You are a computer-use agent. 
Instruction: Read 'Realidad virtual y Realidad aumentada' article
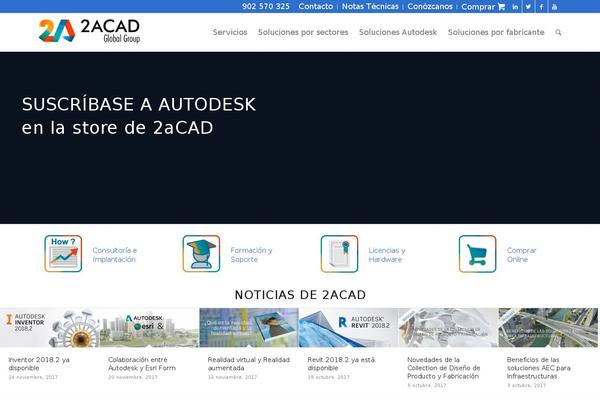(x=249, y=364)
